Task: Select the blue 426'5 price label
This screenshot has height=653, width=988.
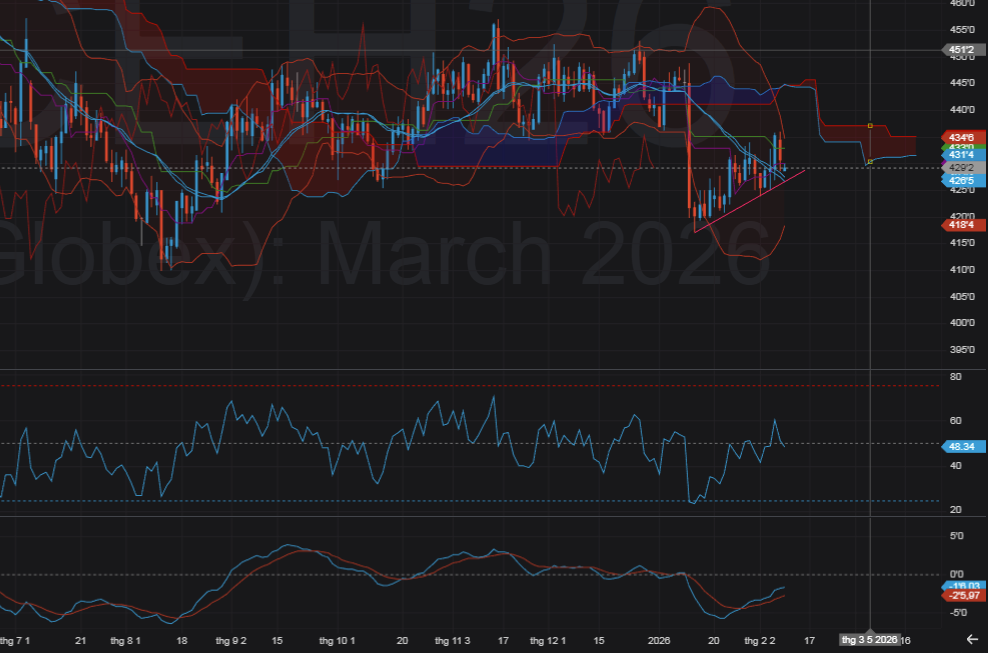Action: (x=964, y=180)
